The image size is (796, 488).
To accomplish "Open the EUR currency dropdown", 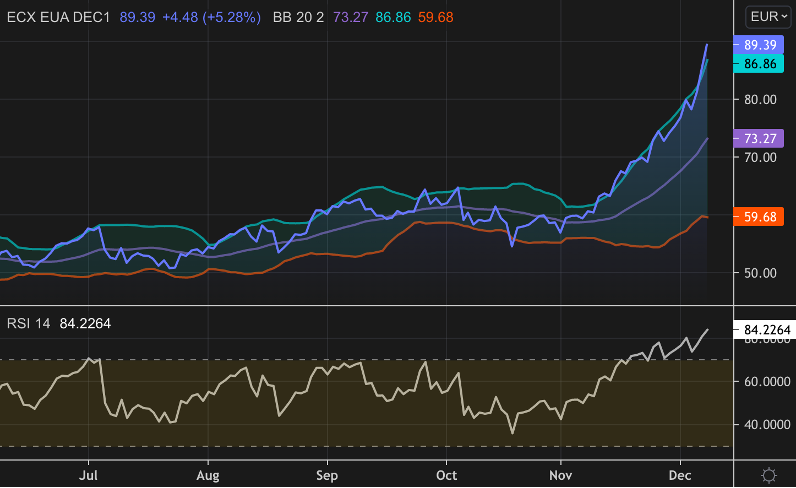I will click(x=765, y=17).
